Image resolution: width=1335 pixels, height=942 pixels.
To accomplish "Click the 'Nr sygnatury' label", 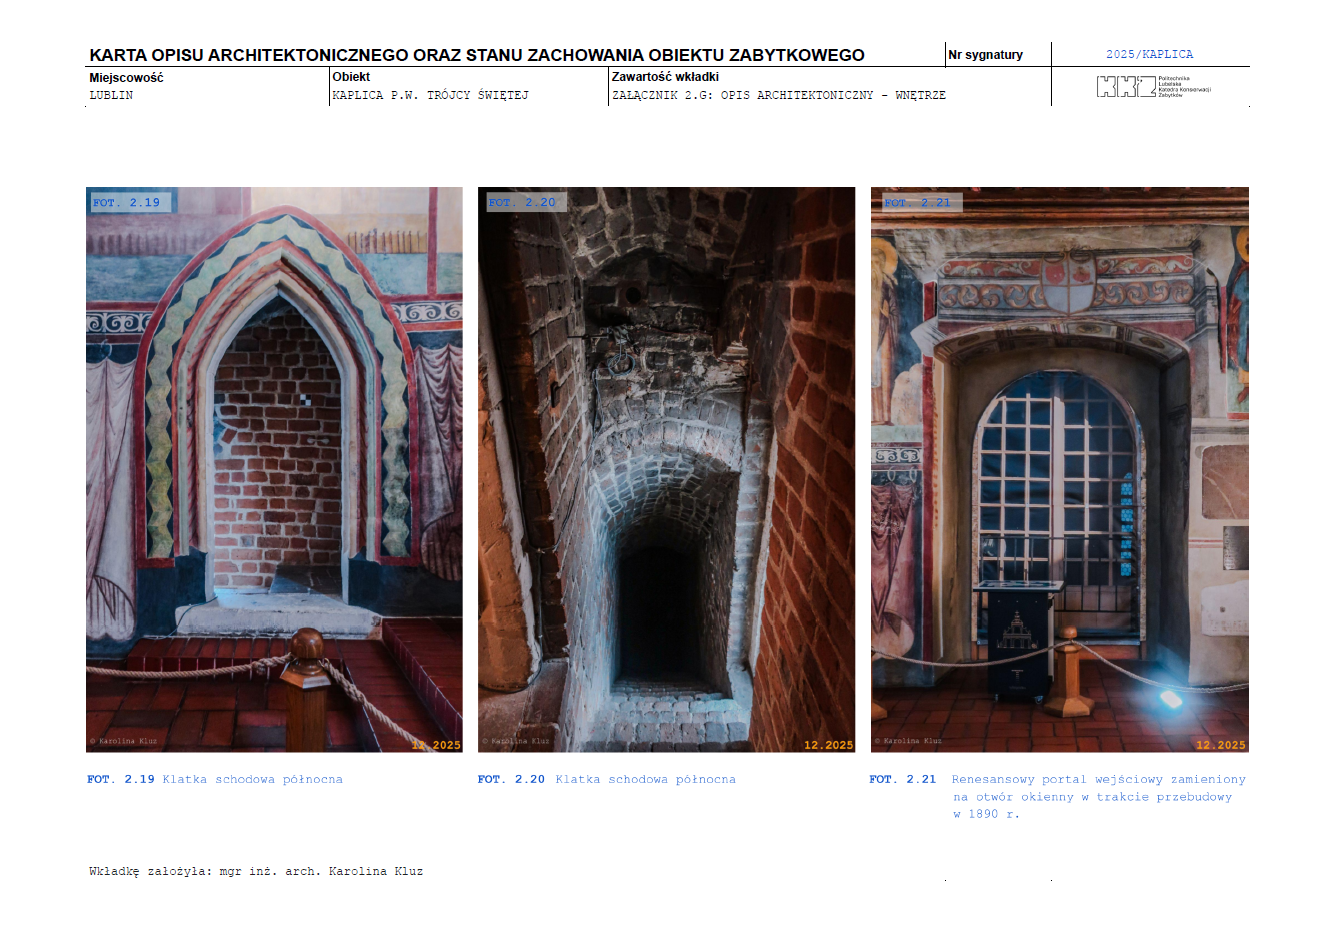I will pyautogui.click(x=985, y=55).
